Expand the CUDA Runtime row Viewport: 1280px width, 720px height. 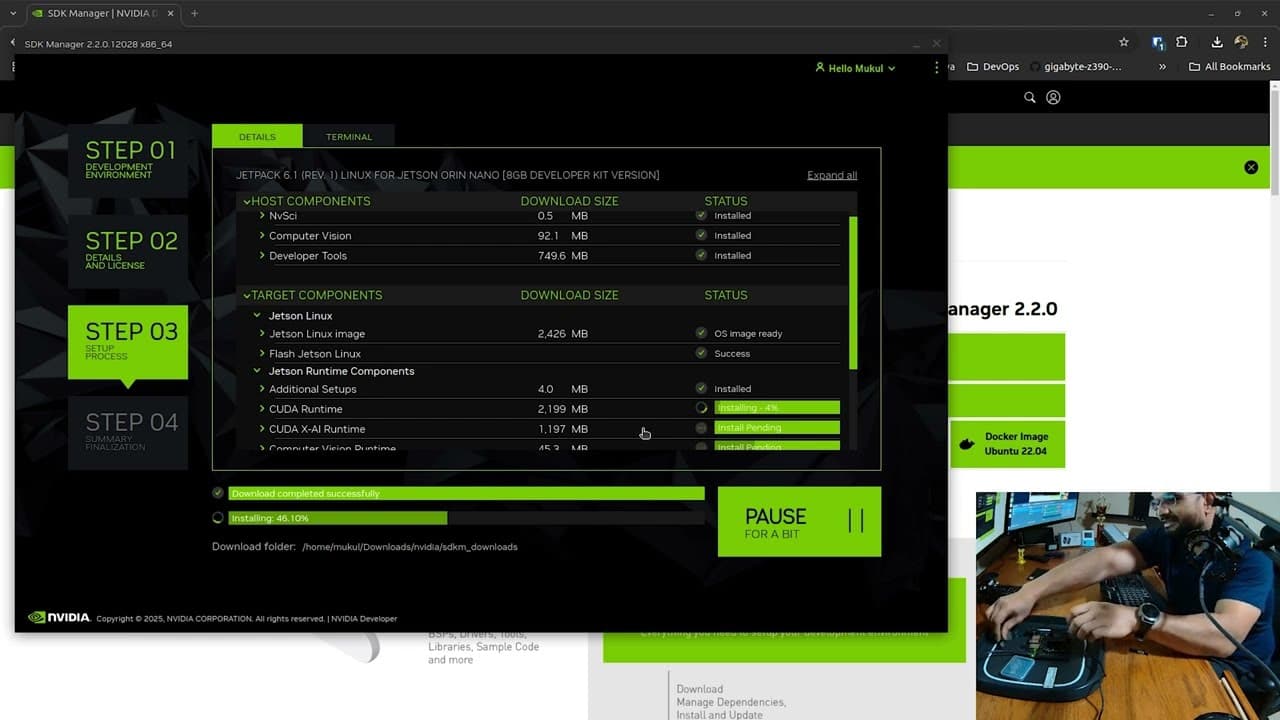[x=262, y=408]
